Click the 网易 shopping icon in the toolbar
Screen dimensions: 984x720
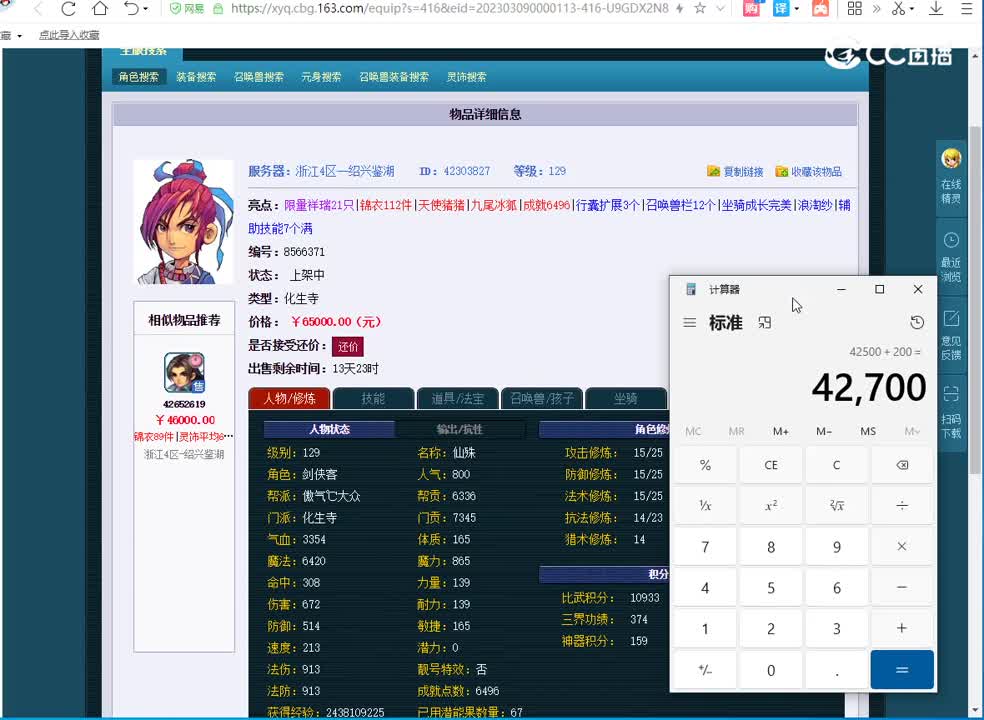pos(752,11)
